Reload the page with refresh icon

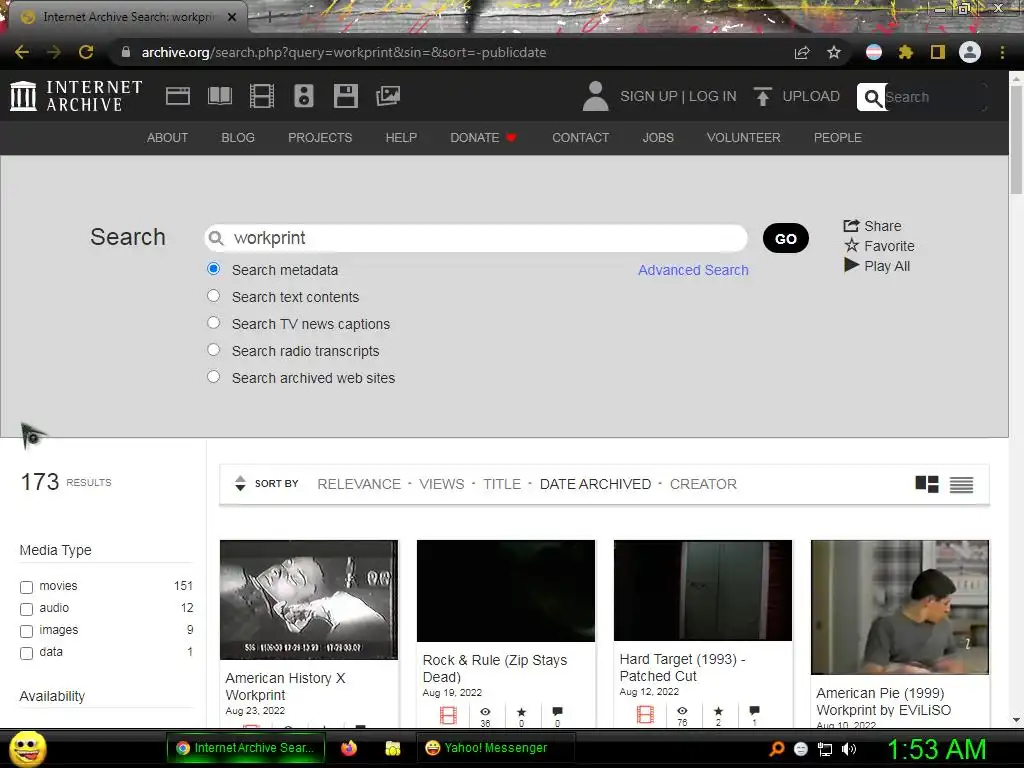pos(86,52)
